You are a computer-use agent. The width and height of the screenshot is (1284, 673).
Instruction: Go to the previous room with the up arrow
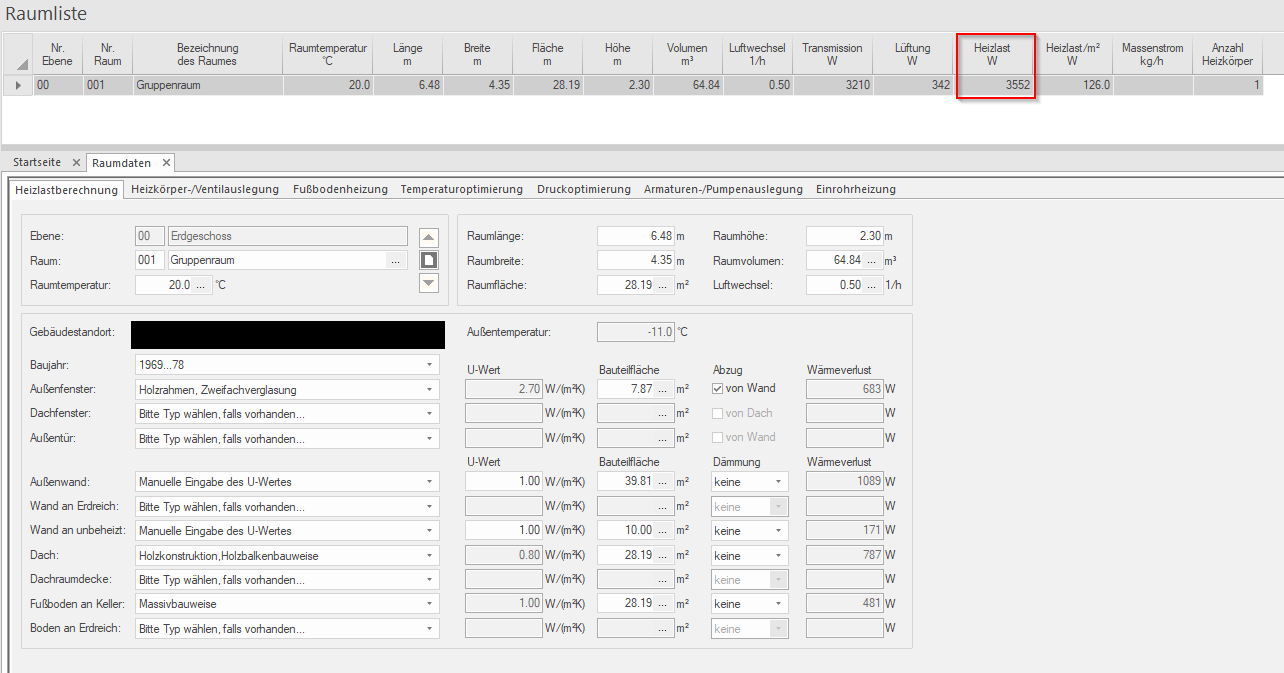click(x=429, y=237)
